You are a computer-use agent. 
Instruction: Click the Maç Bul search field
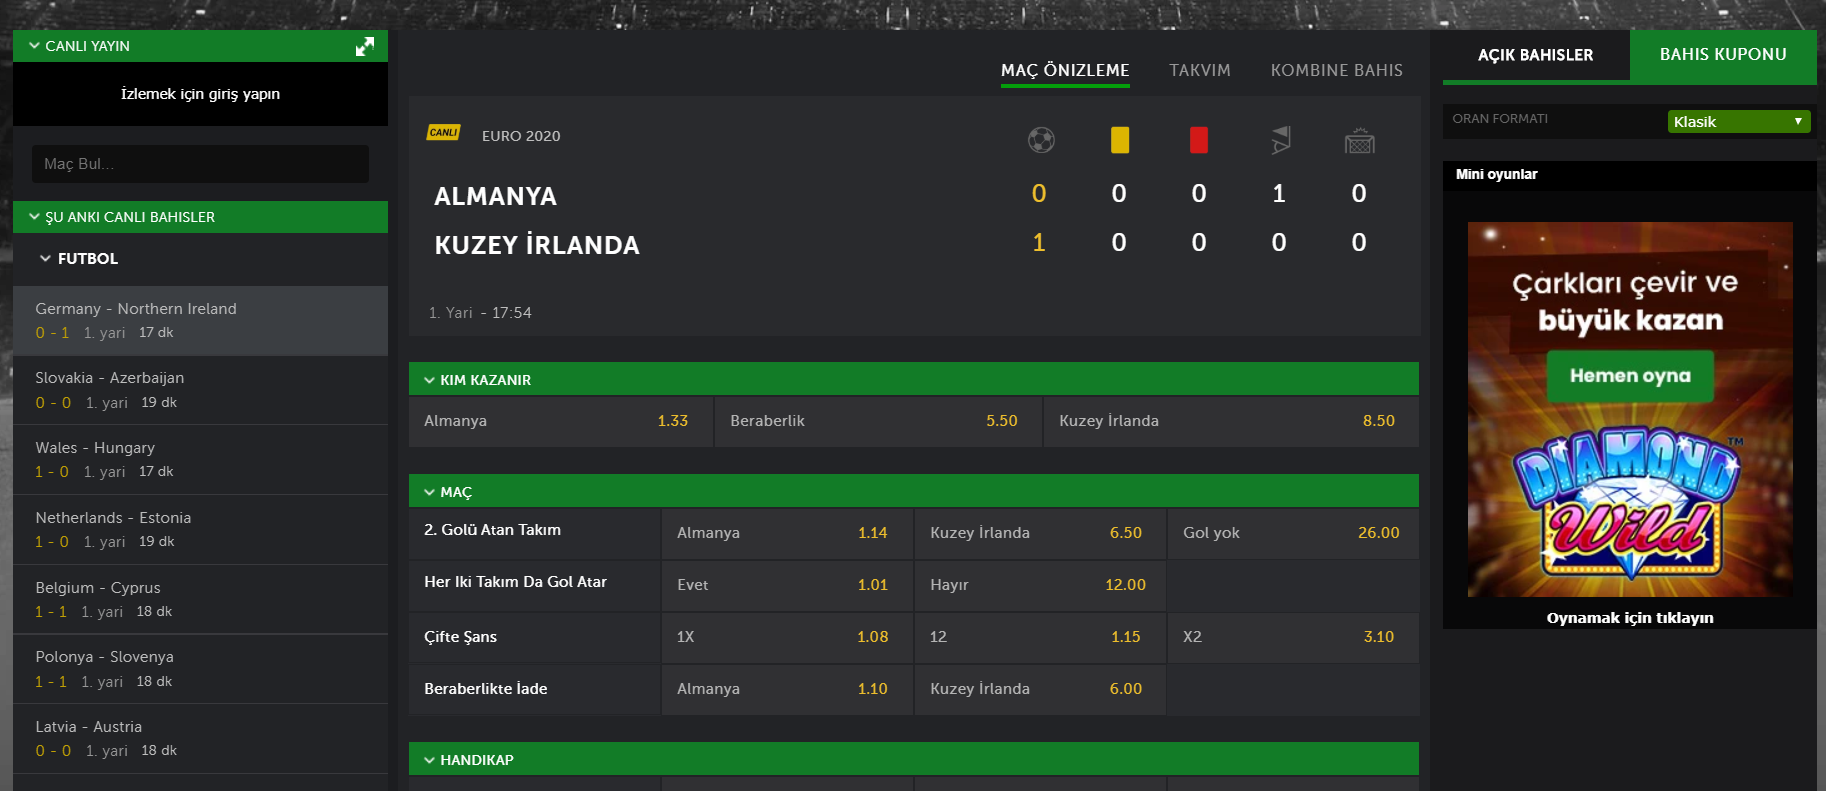point(200,164)
